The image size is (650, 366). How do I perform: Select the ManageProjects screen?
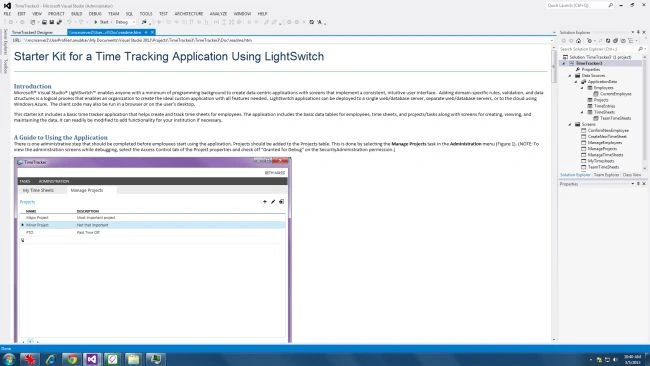[602, 149]
